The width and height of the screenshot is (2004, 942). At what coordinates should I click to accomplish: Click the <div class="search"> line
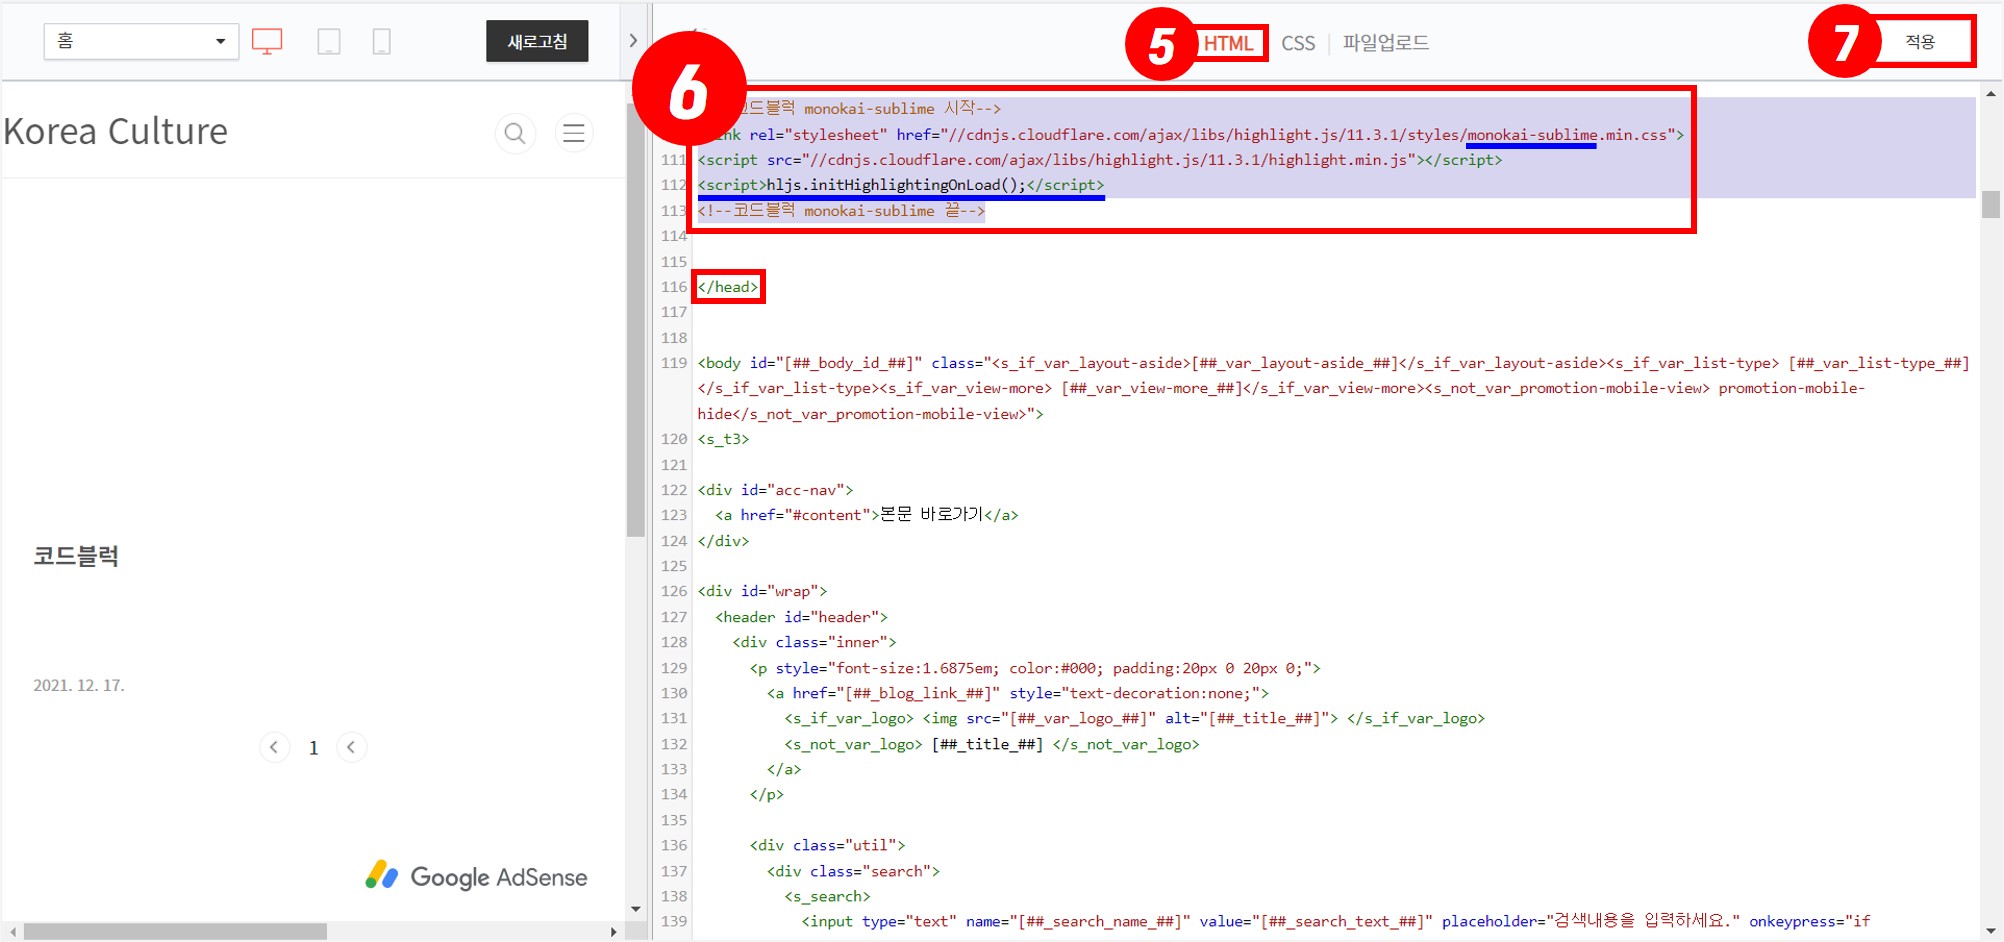click(x=853, y=871)
